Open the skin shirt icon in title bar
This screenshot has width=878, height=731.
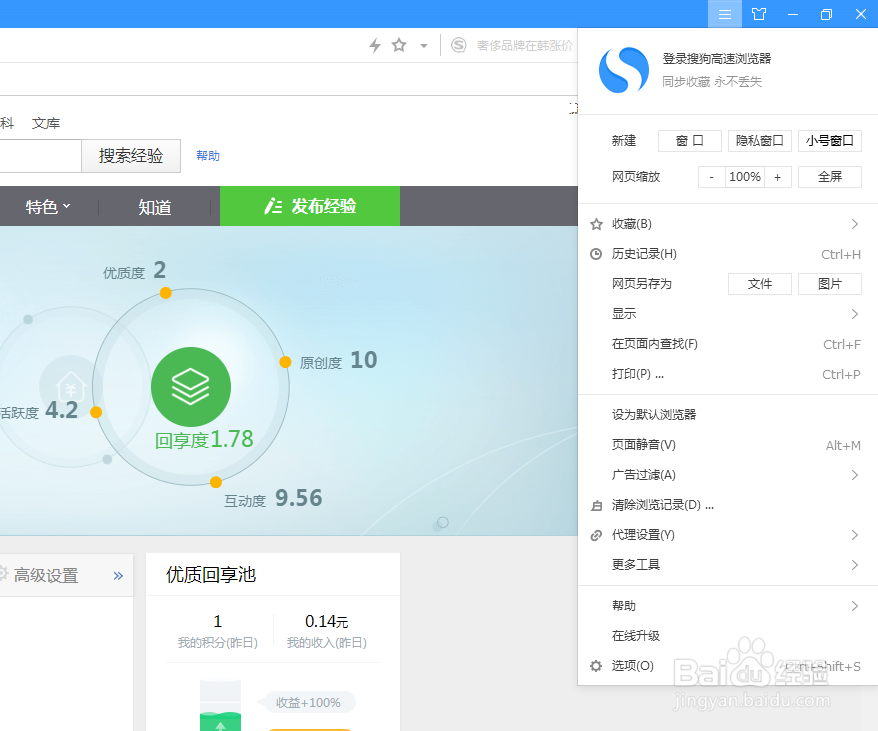[759, 14]
